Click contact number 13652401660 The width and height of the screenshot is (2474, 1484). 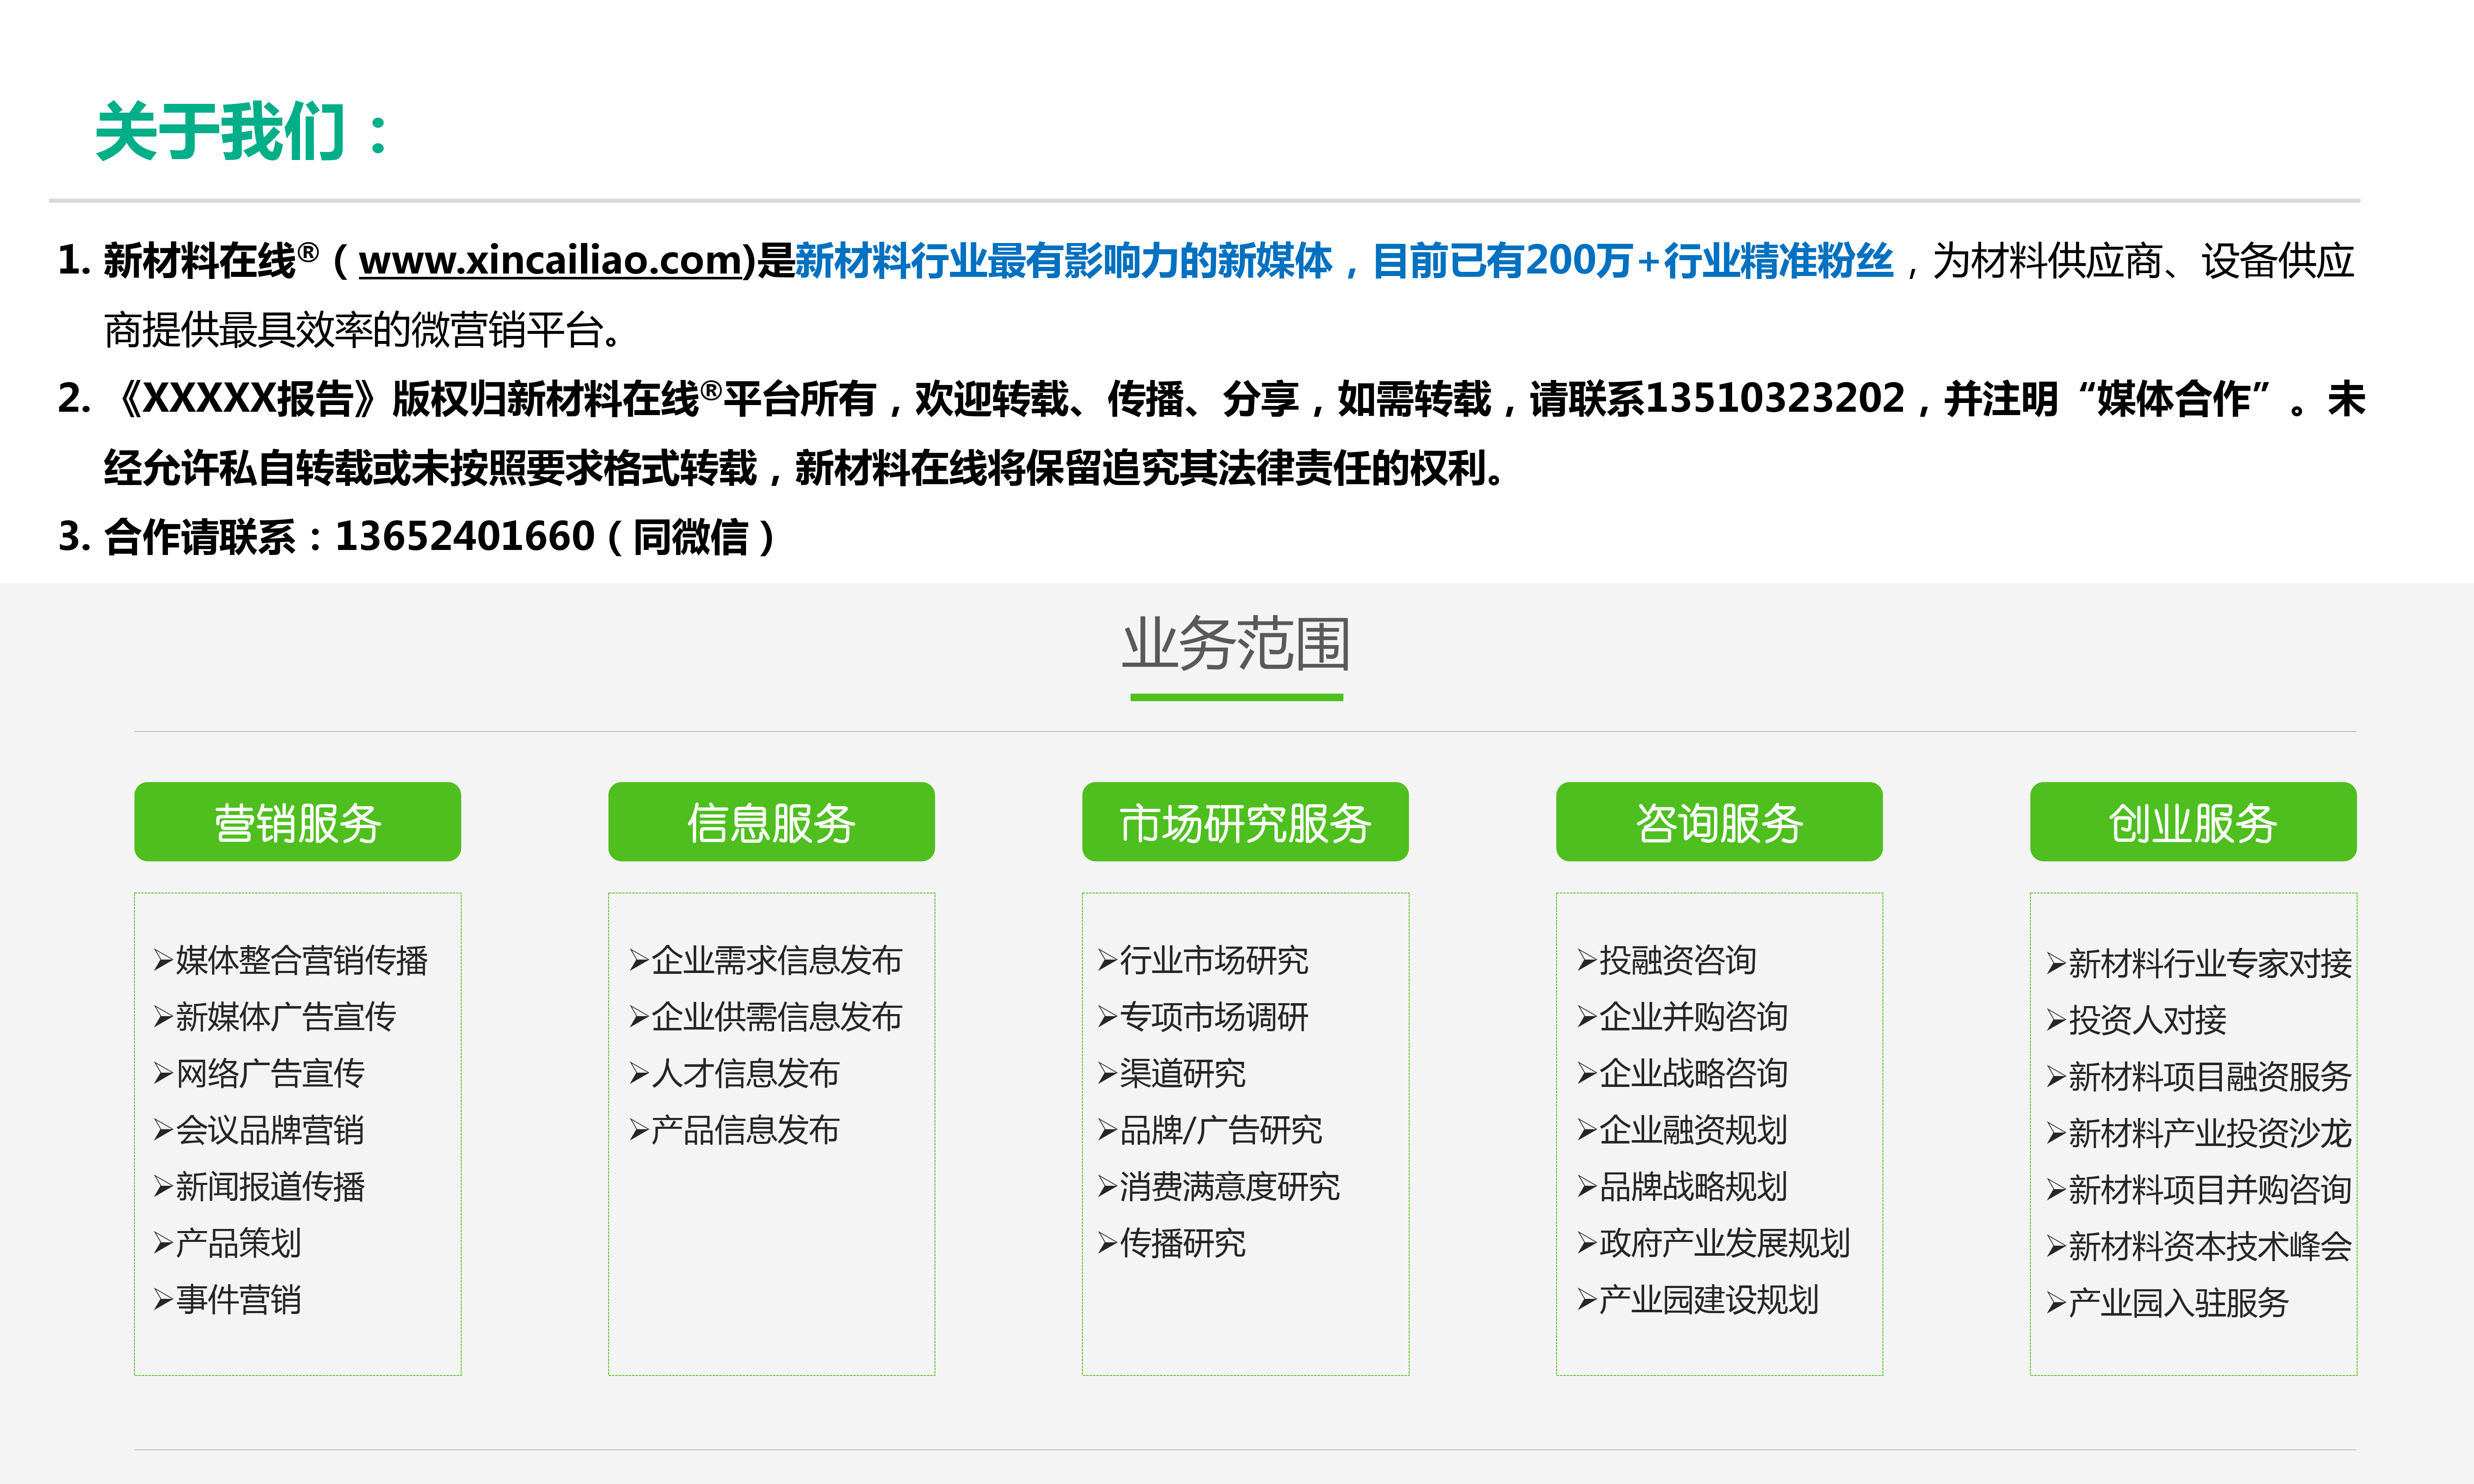(465, 537)
